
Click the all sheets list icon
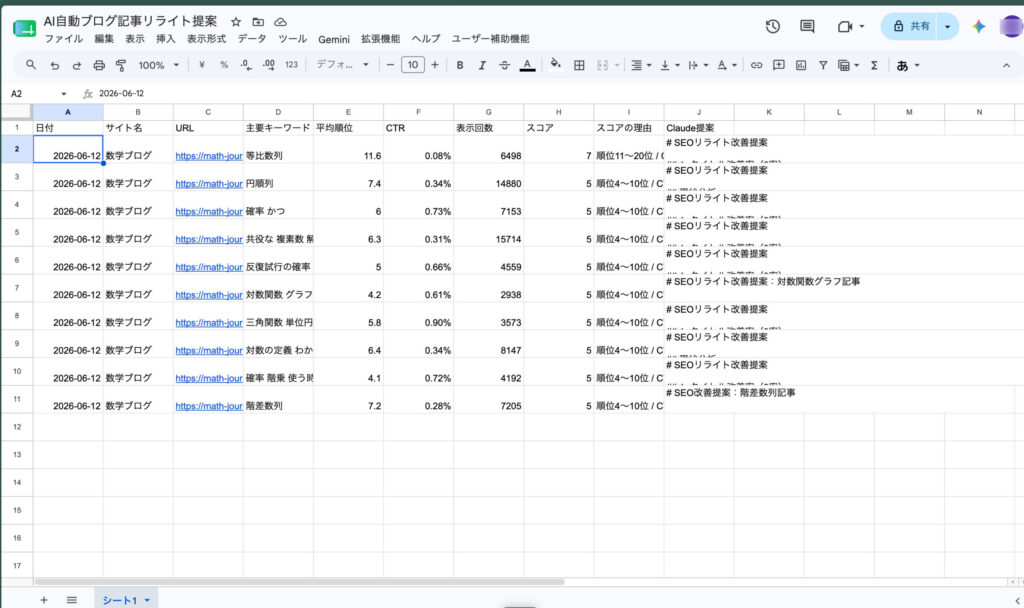[72, 600]
